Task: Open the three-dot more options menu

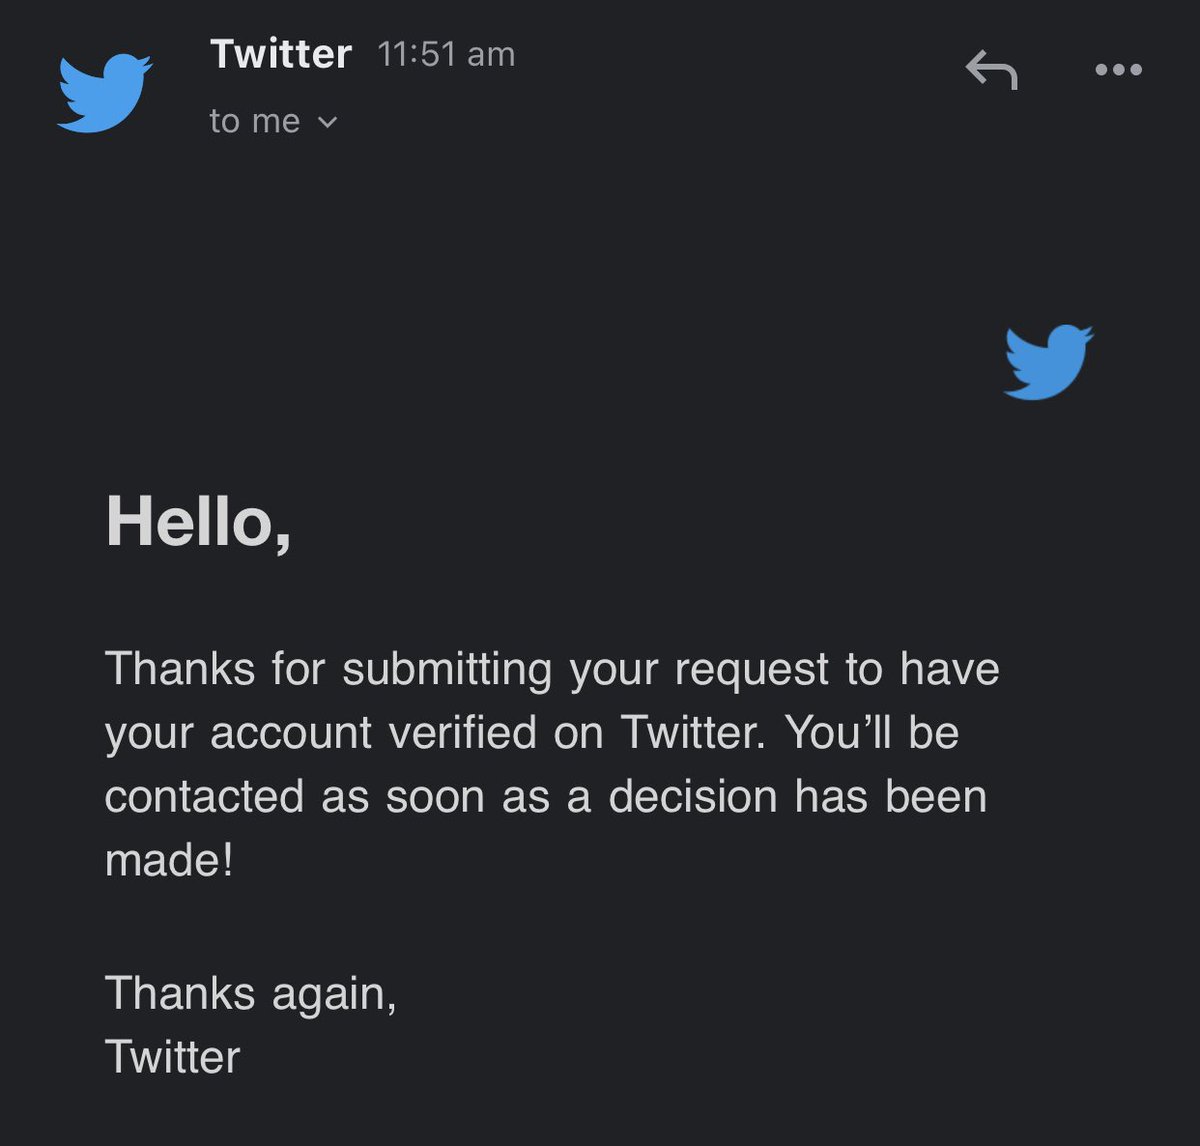Action: 1118,70
